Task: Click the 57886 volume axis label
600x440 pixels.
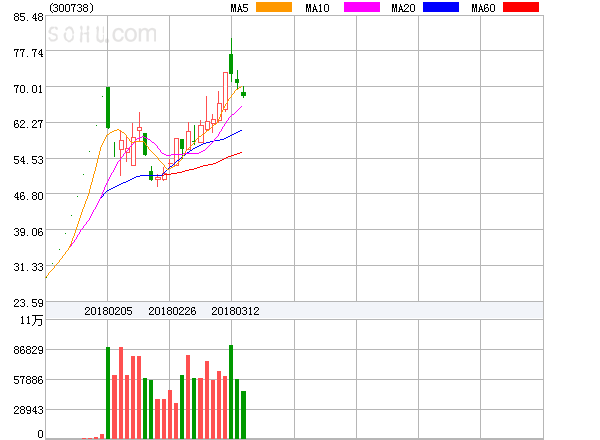Action: pos(28,380)
